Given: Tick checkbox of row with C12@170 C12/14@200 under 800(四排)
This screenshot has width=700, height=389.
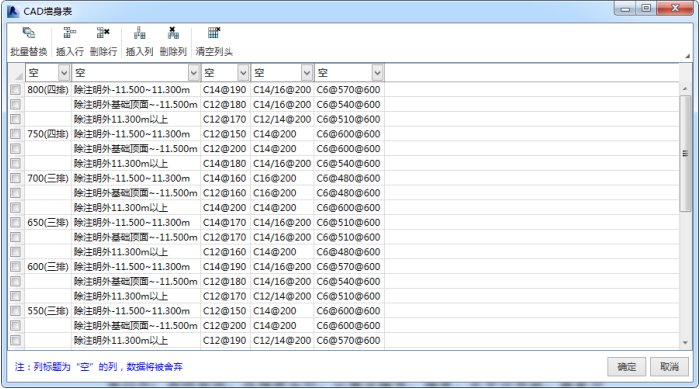Looking at the screenshot, I should click(x=16, y=119).
